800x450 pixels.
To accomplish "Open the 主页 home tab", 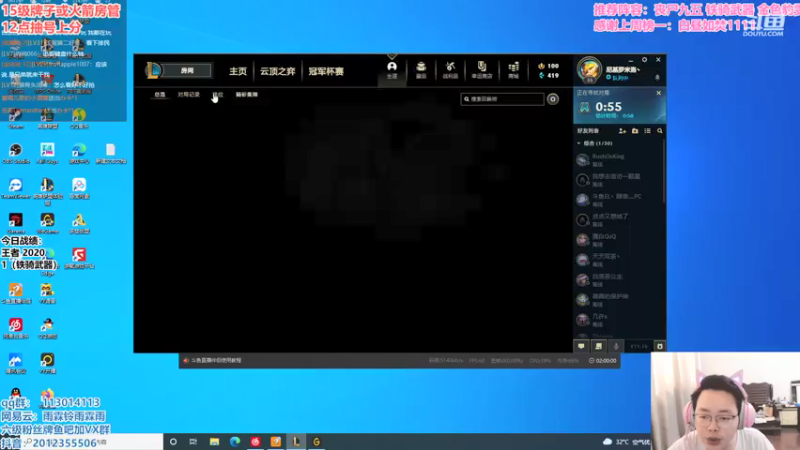I will coord(238,71).
